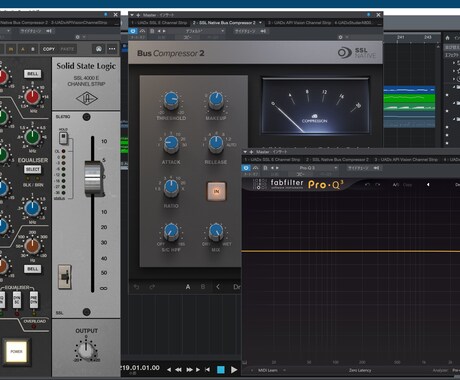Click the OUTPUT knob on SSL Channel Strip

[86, 350]
